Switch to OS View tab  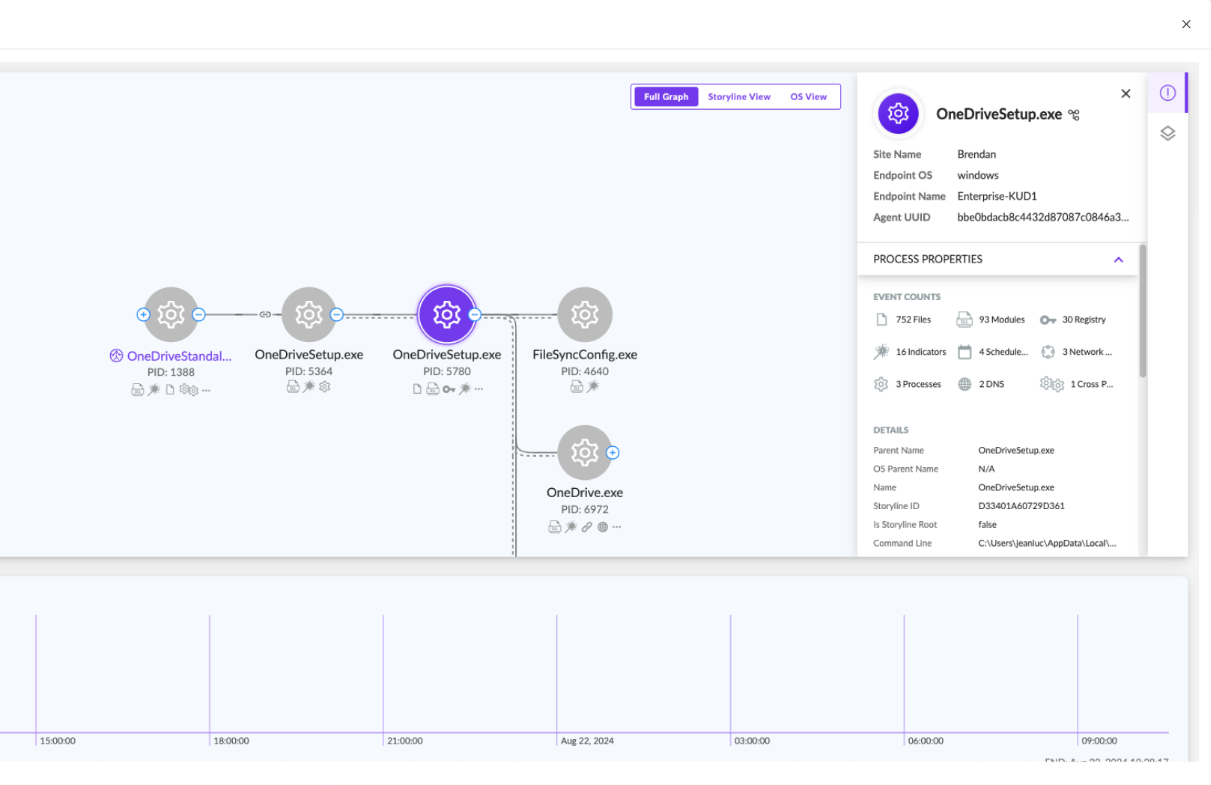tap(808, 97)
